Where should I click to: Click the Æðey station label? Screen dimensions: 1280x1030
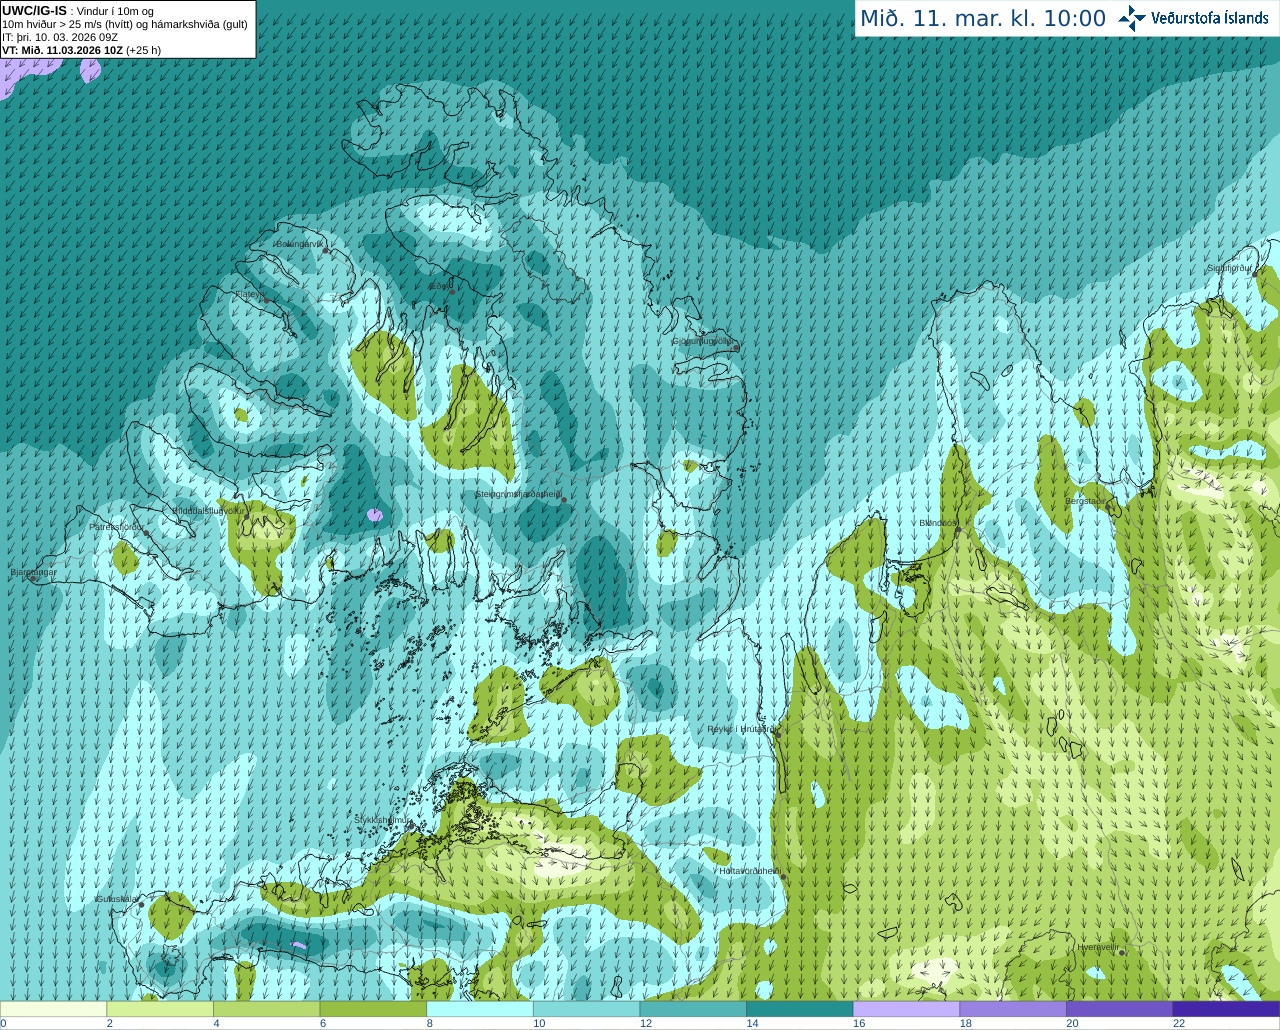pyautogui.click(x=440, y=286)
